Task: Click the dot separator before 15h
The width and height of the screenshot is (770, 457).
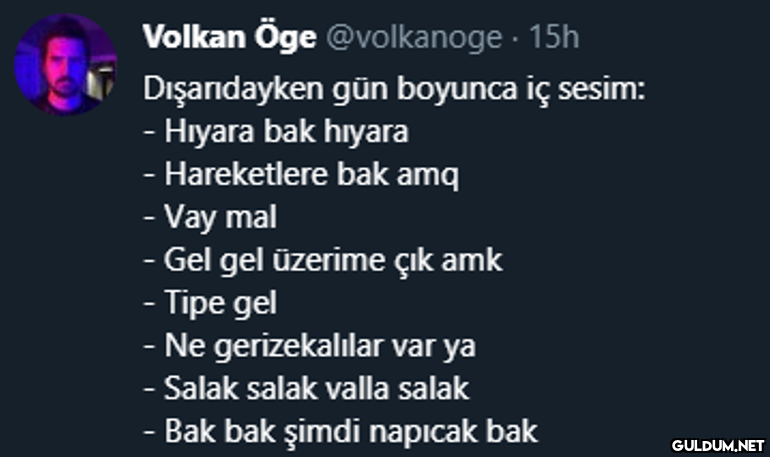Action: [516, 39]
